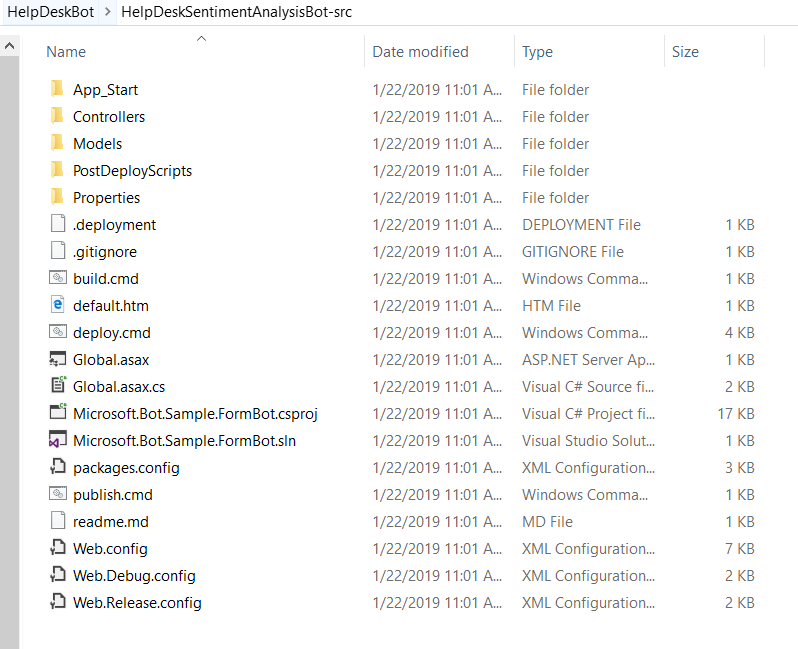Select the build.cmd file name
The height and width of the screenshot is (649, 798).
tap(106, 278)
